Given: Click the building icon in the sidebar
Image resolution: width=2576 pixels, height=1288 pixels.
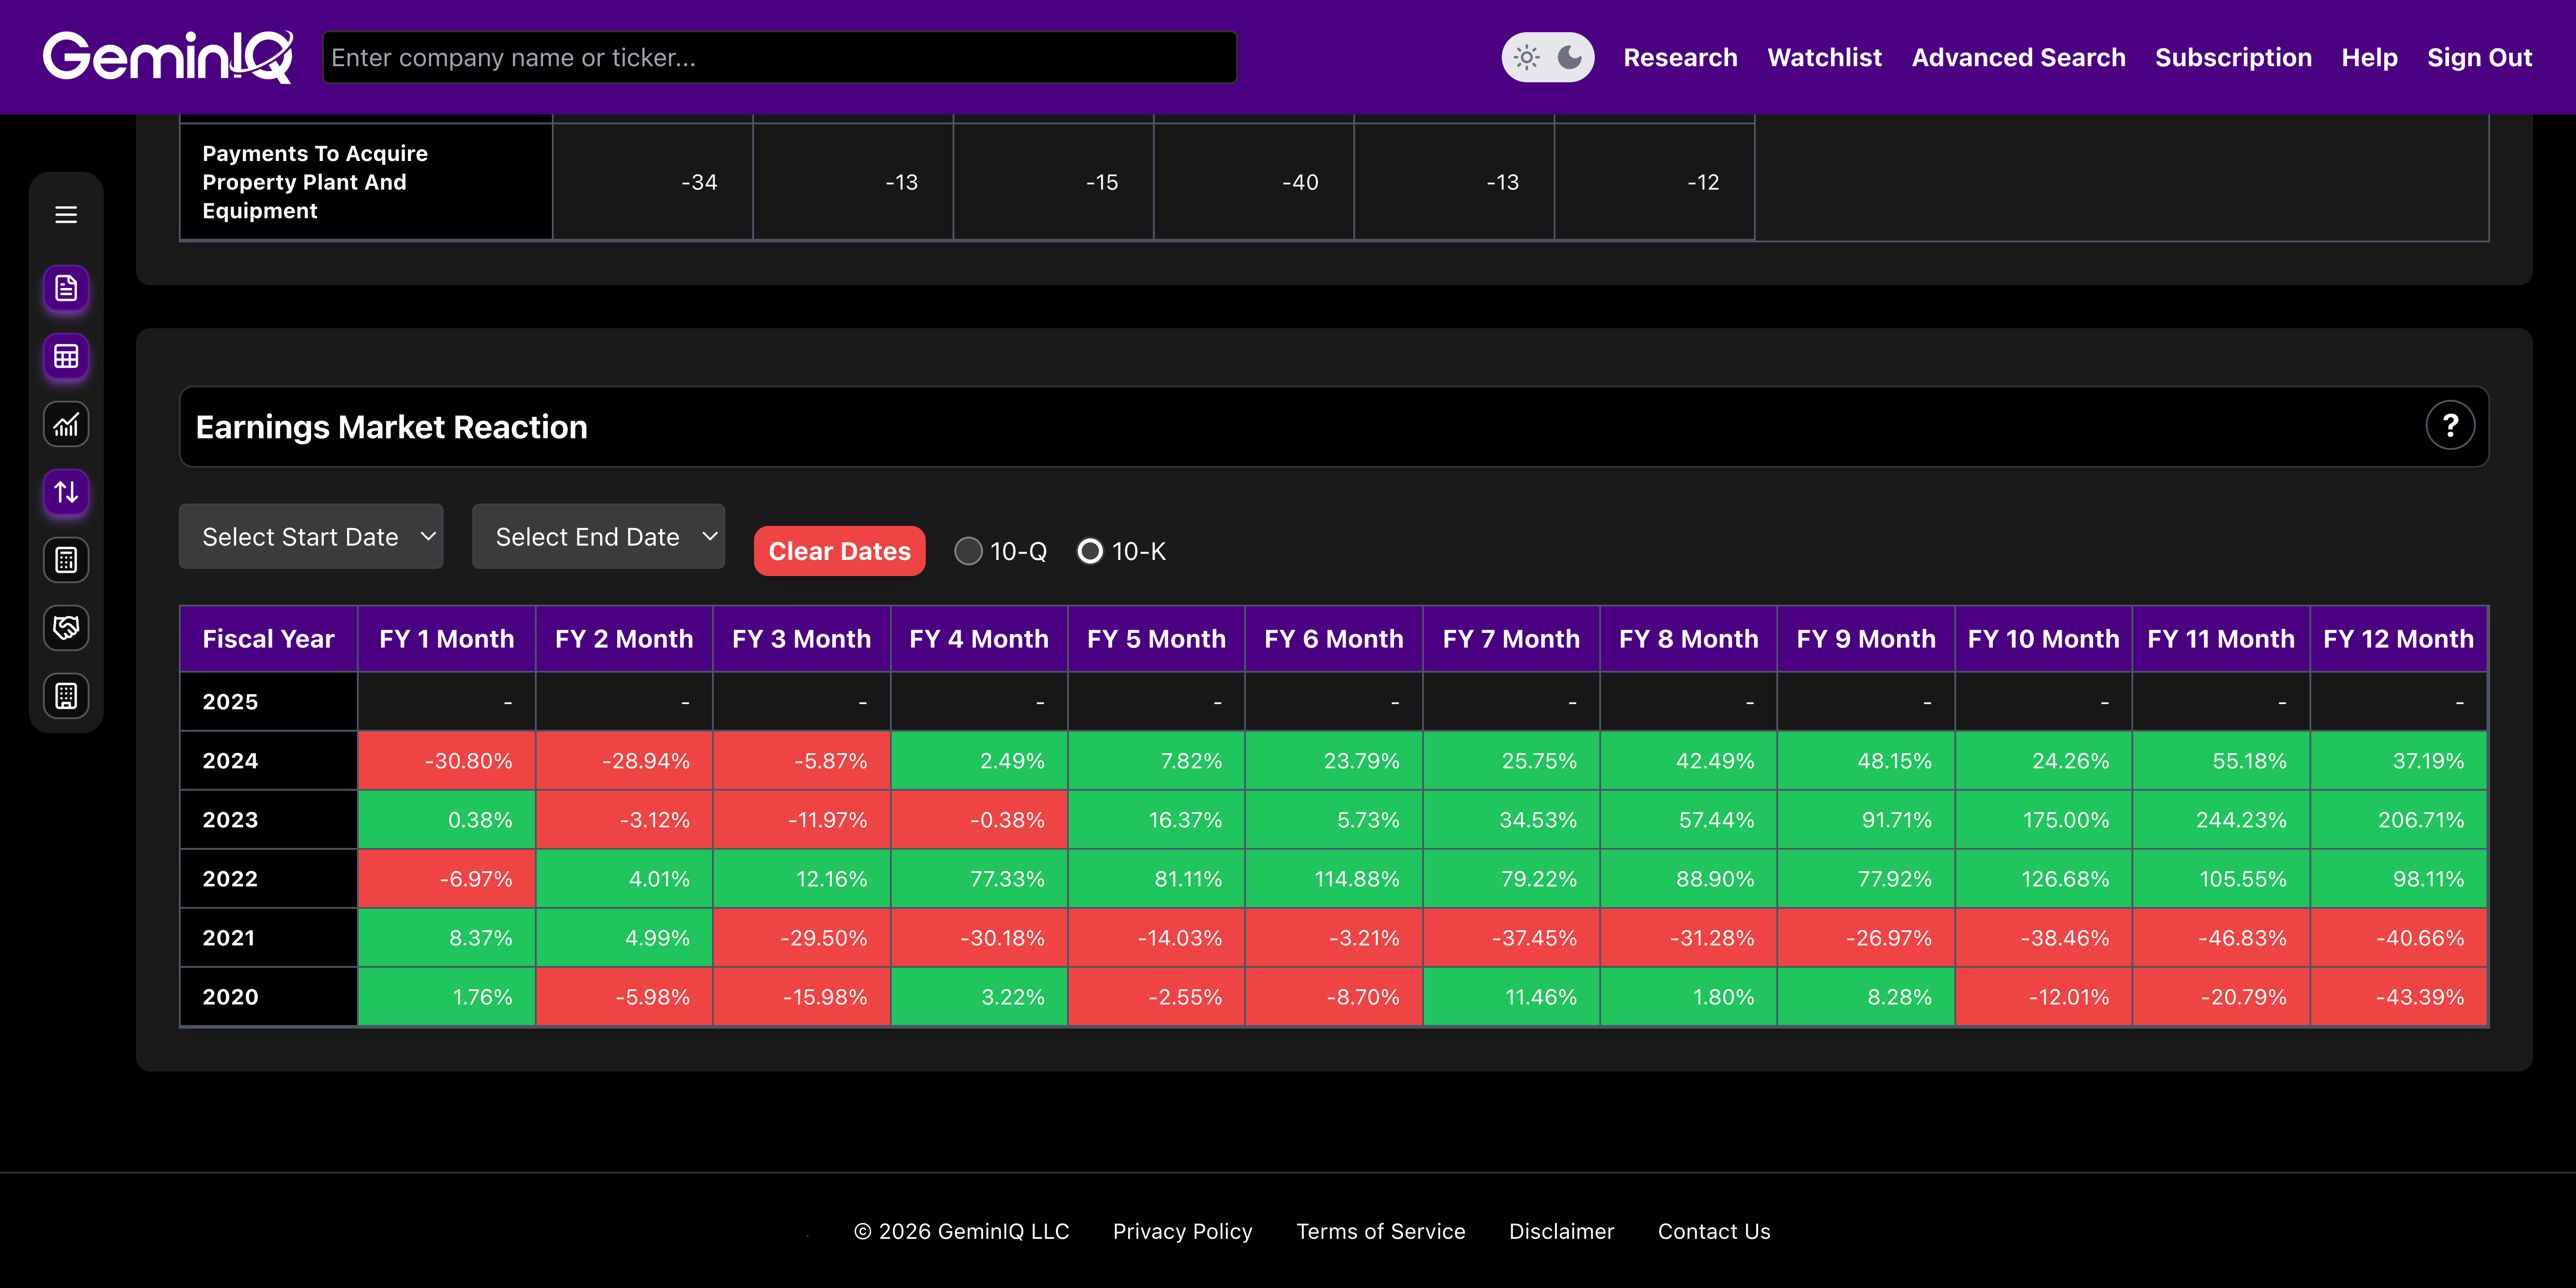Looking at the screenshot, I should pyautogui.click(x=66, y=696).
